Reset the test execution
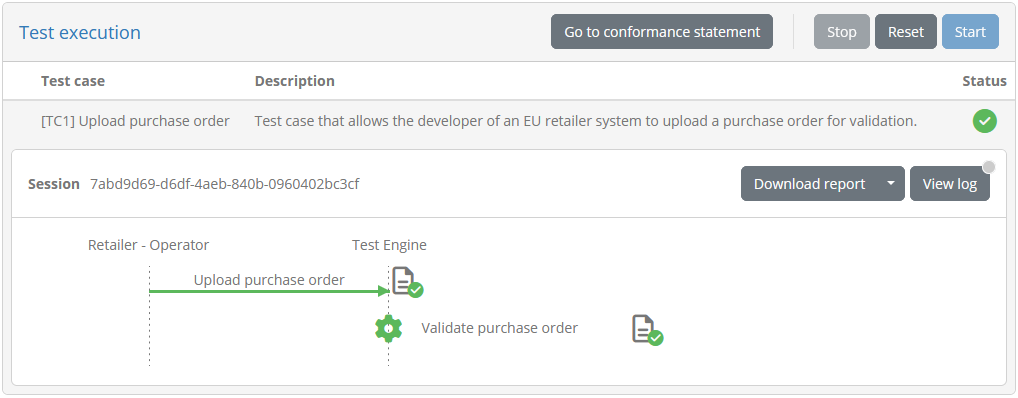The image size is (1018, 398). coord(906,32)
